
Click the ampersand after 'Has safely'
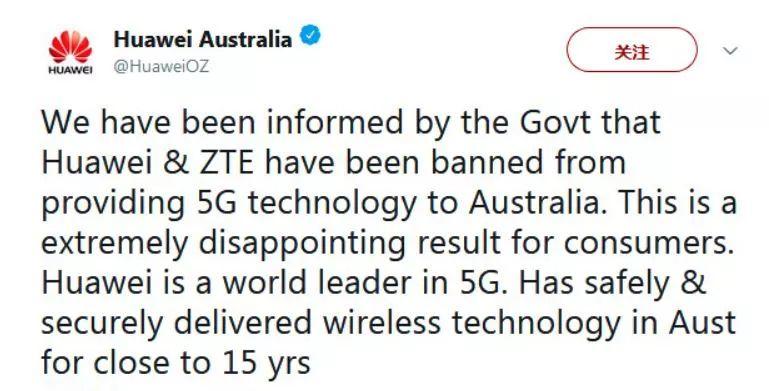pyautogui.click(x=693, y=284)
